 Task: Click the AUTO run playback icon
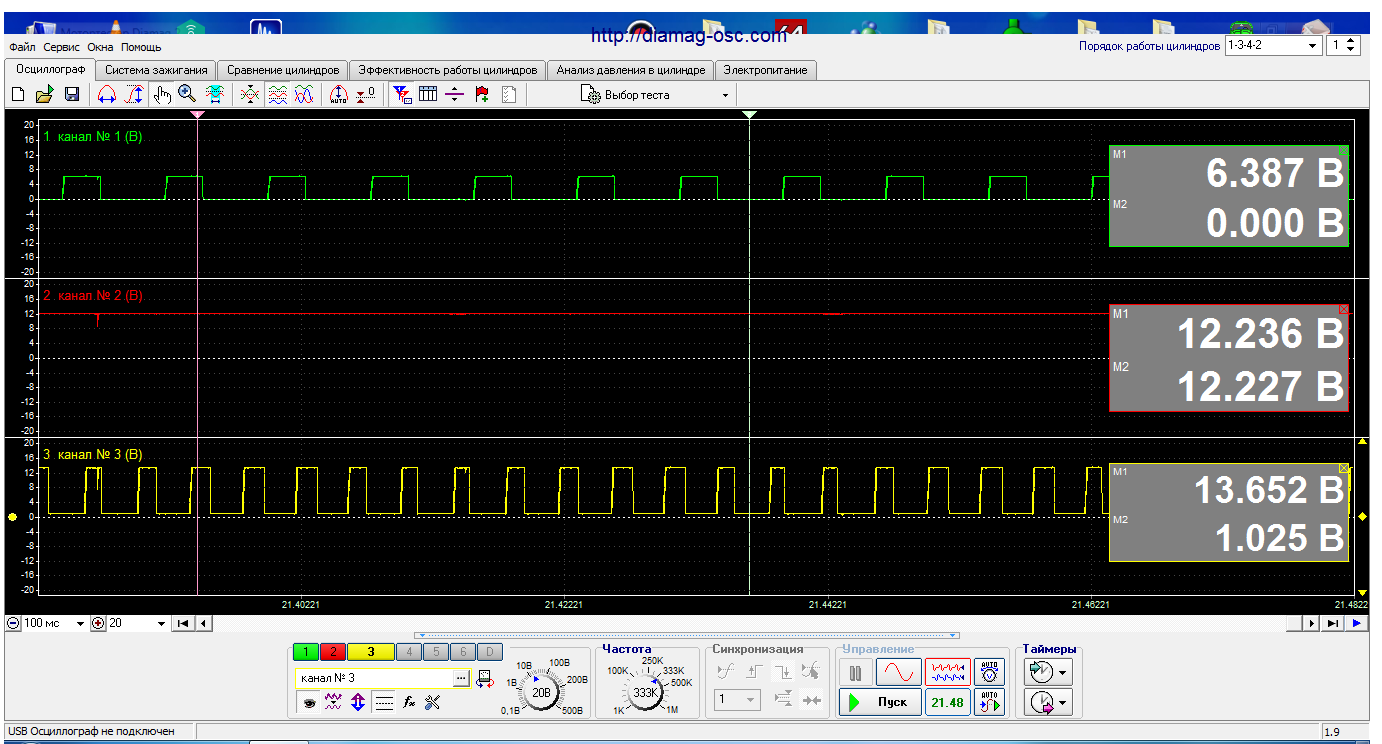click(990, 702)
